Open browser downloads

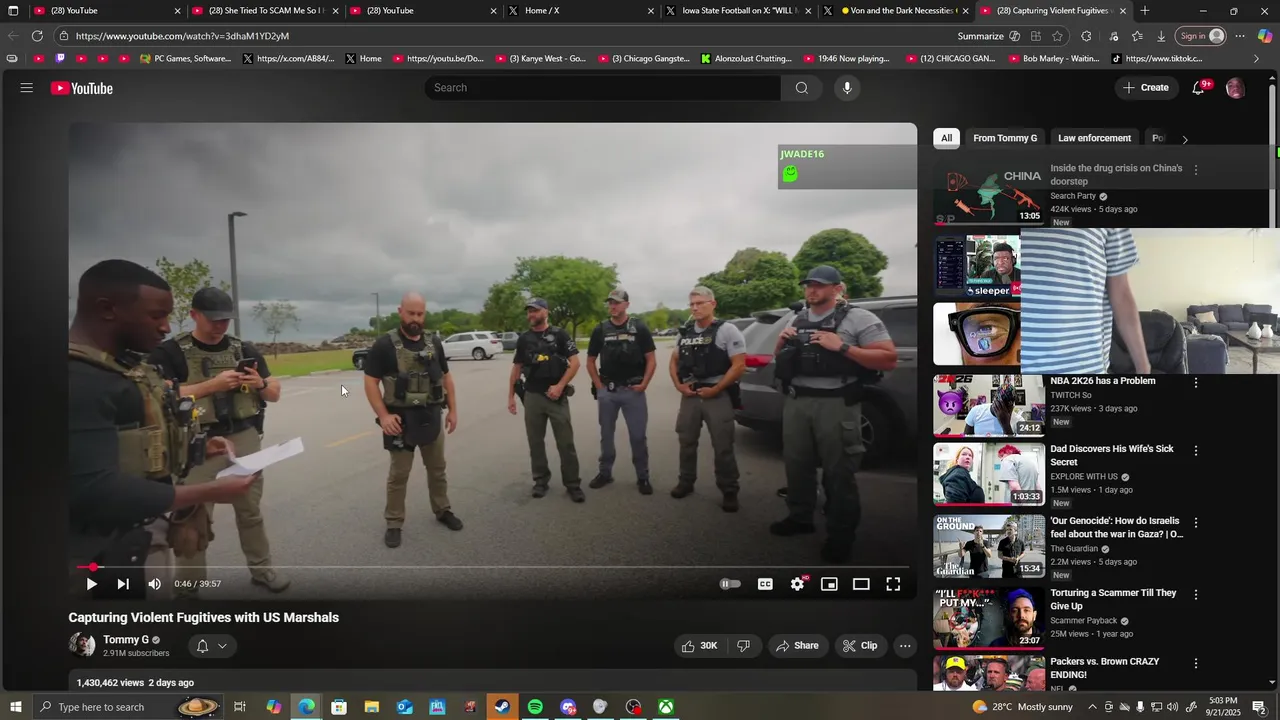(1161, 36)
